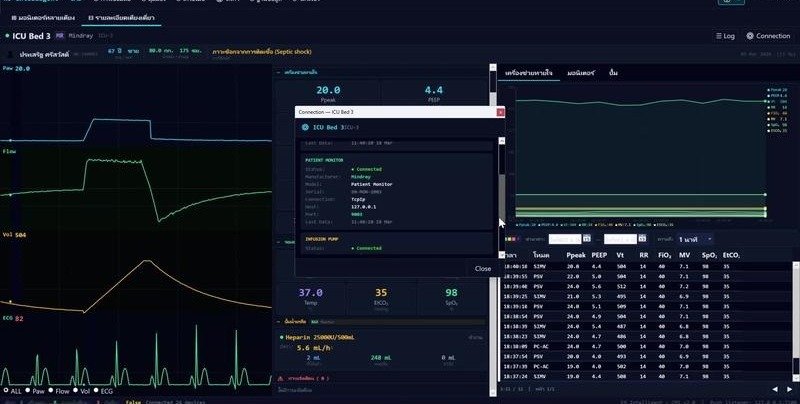Toggle RR series in the right chart legend

coord(778,108)
